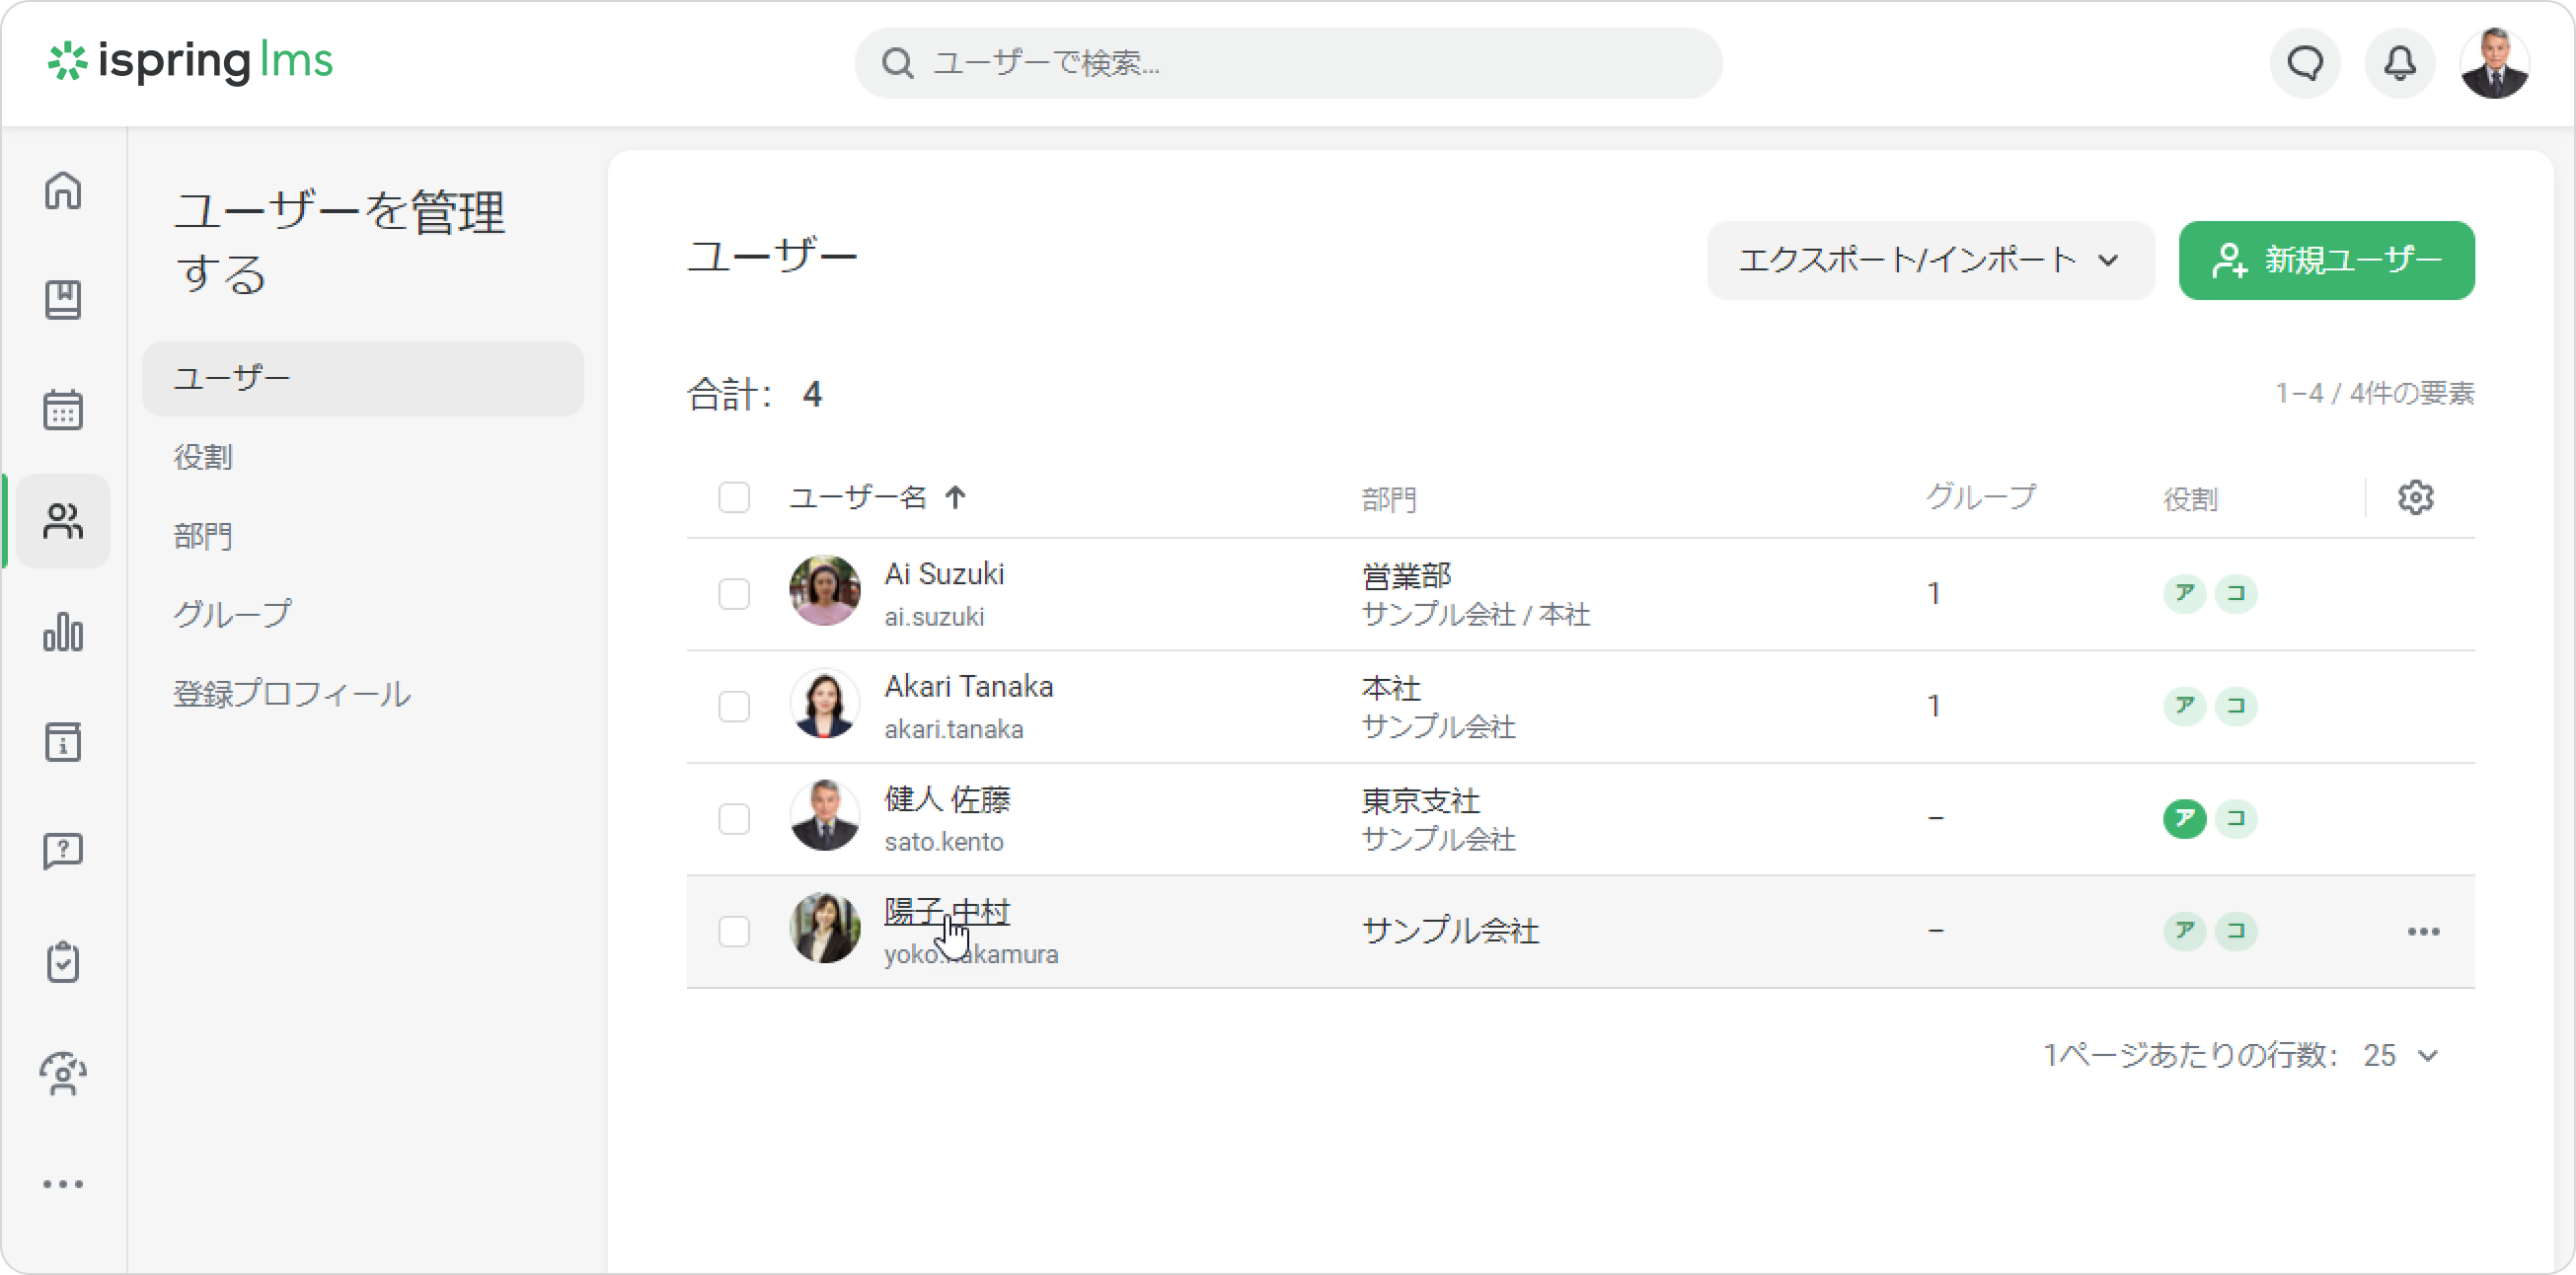Open 登録プロフィール menu item

(291, 694)
